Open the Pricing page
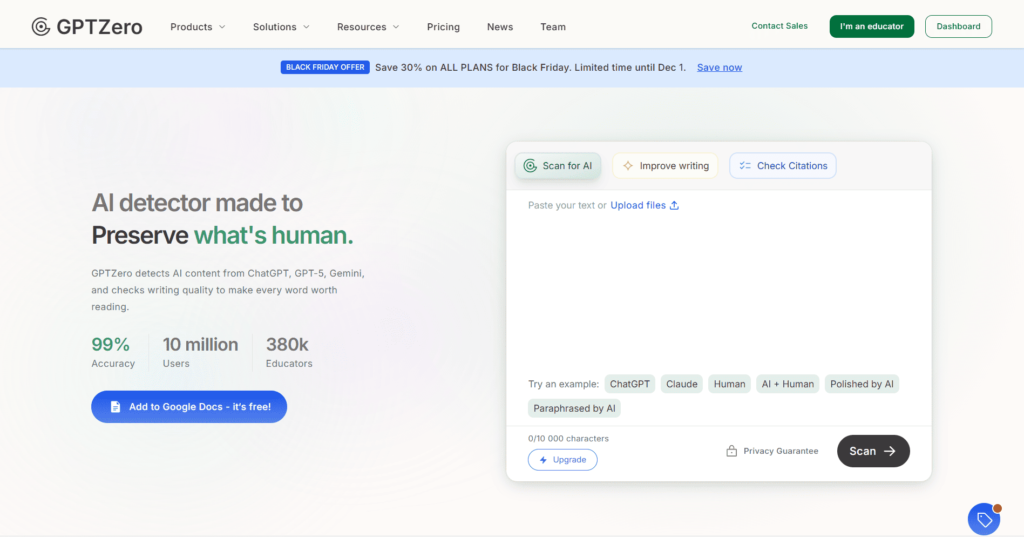The width and height of the screenshot is (1024, 537). (443, 27)
